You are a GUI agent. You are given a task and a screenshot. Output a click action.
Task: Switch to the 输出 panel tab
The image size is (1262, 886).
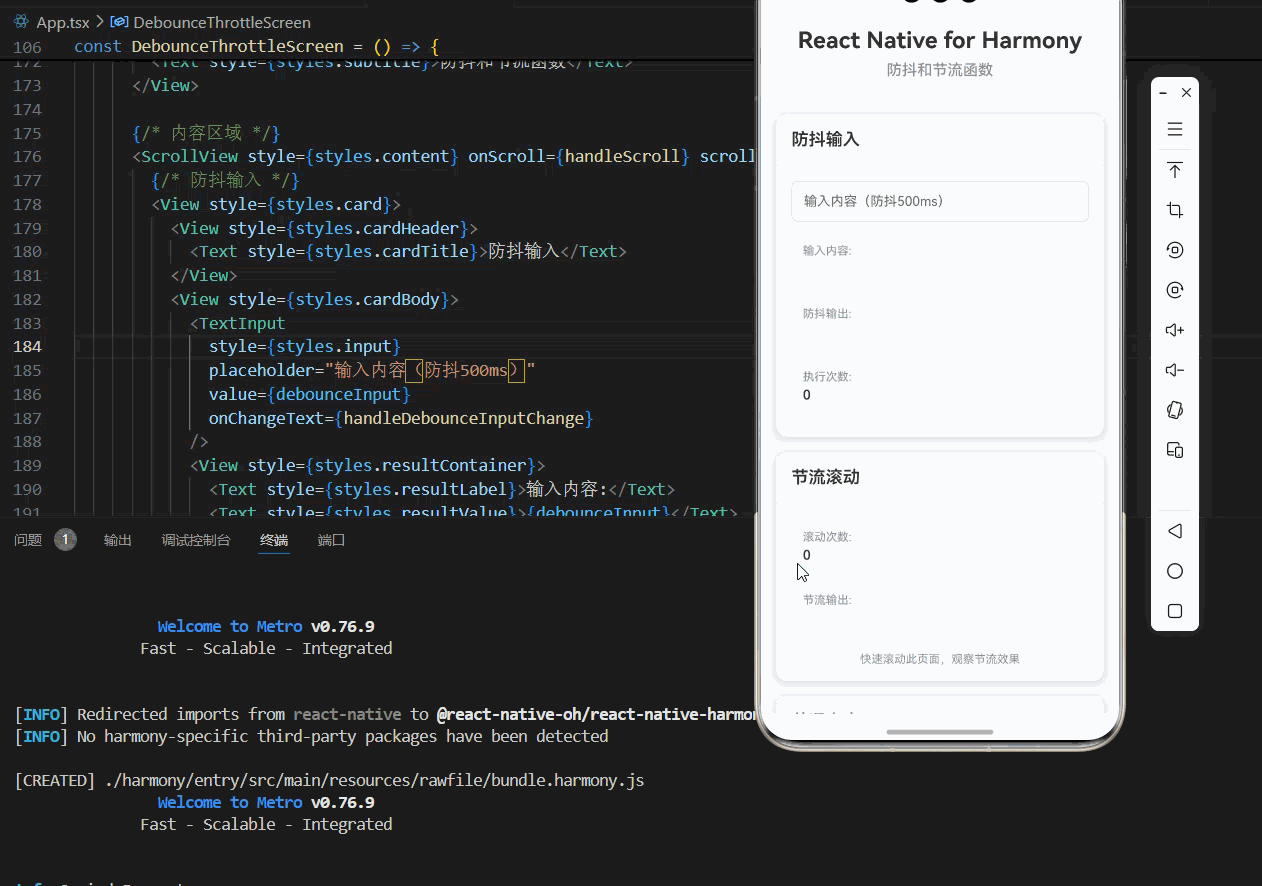pyautogui.click(x=118, y=540)
